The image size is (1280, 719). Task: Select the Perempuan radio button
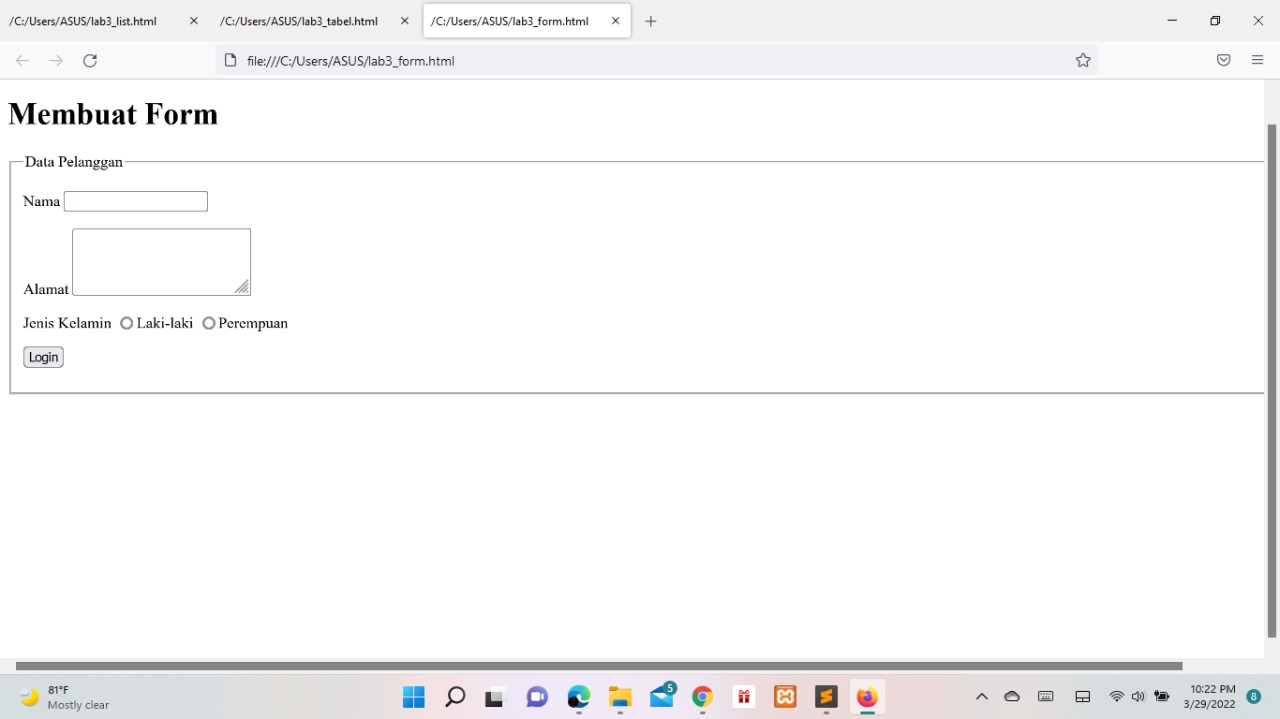pyautogui.click(x=209, y=323)
